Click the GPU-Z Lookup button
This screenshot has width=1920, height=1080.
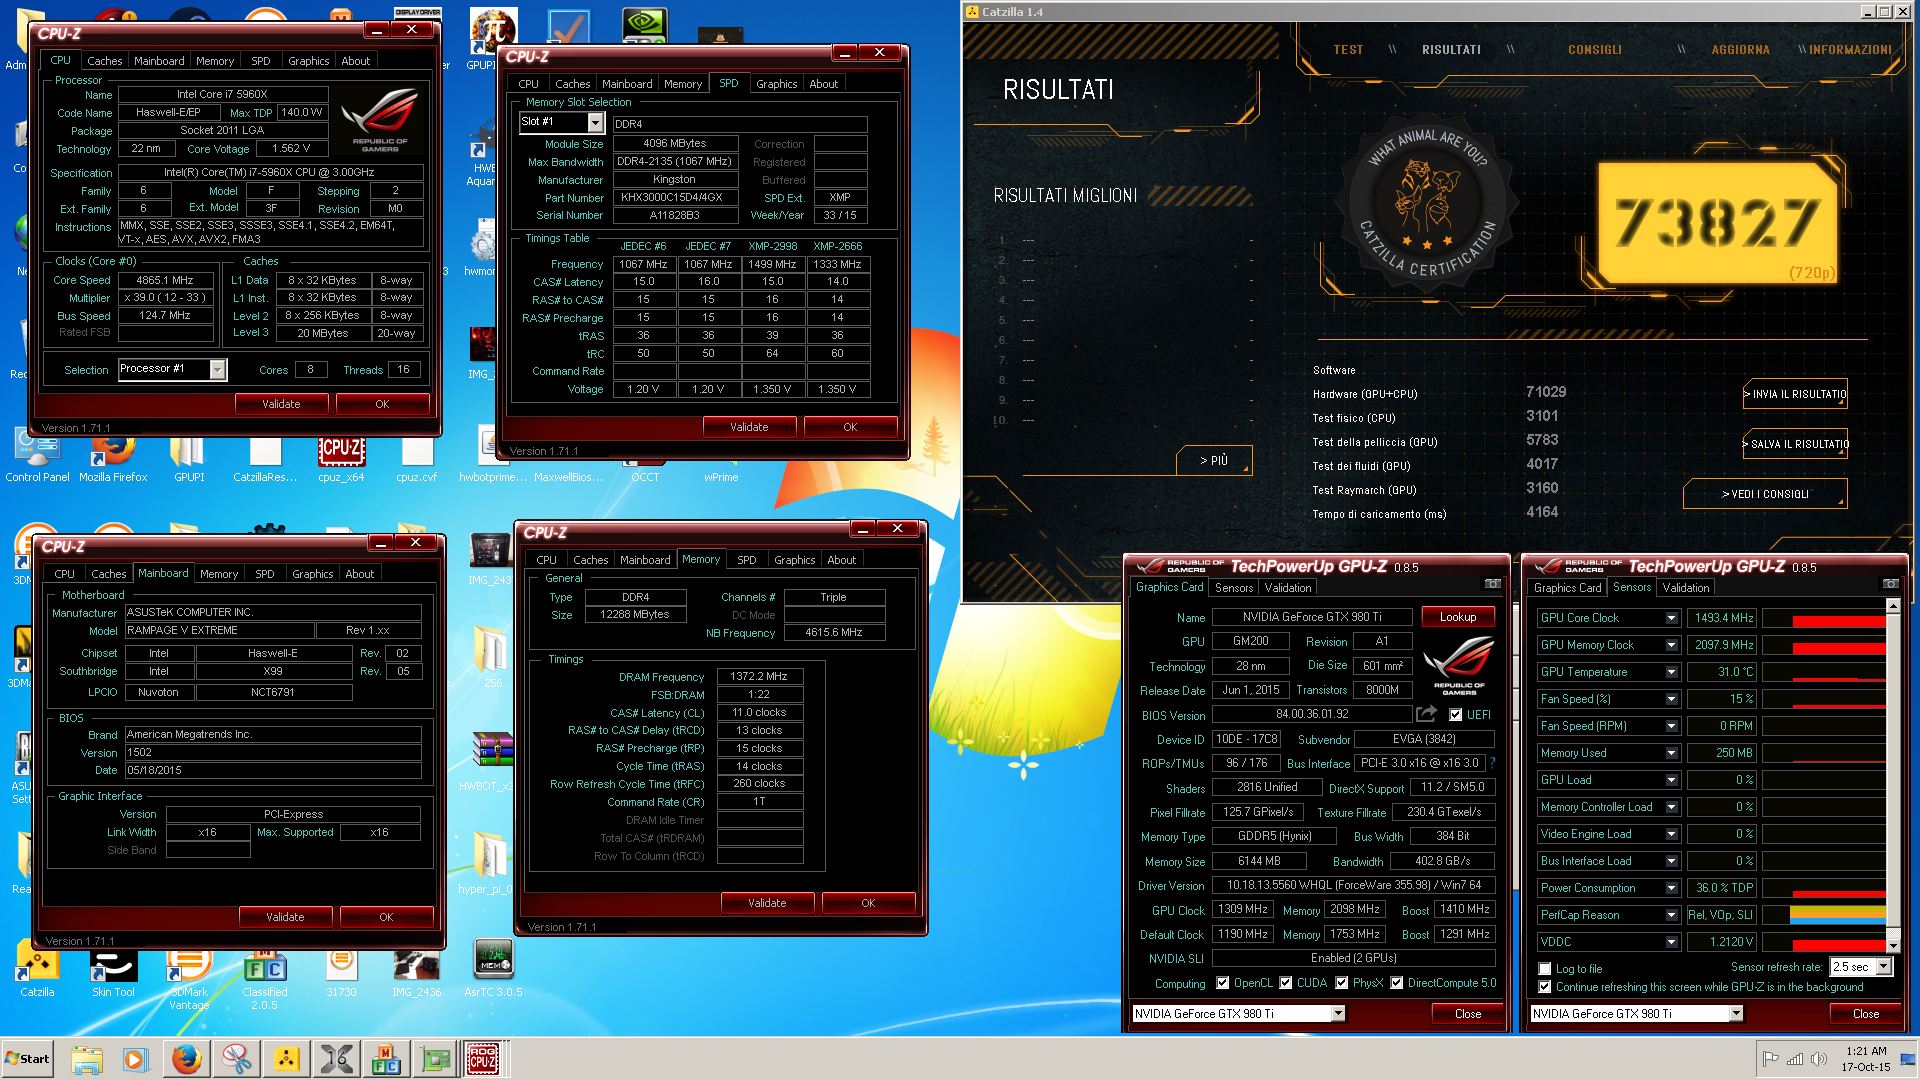pos(1457,617)
